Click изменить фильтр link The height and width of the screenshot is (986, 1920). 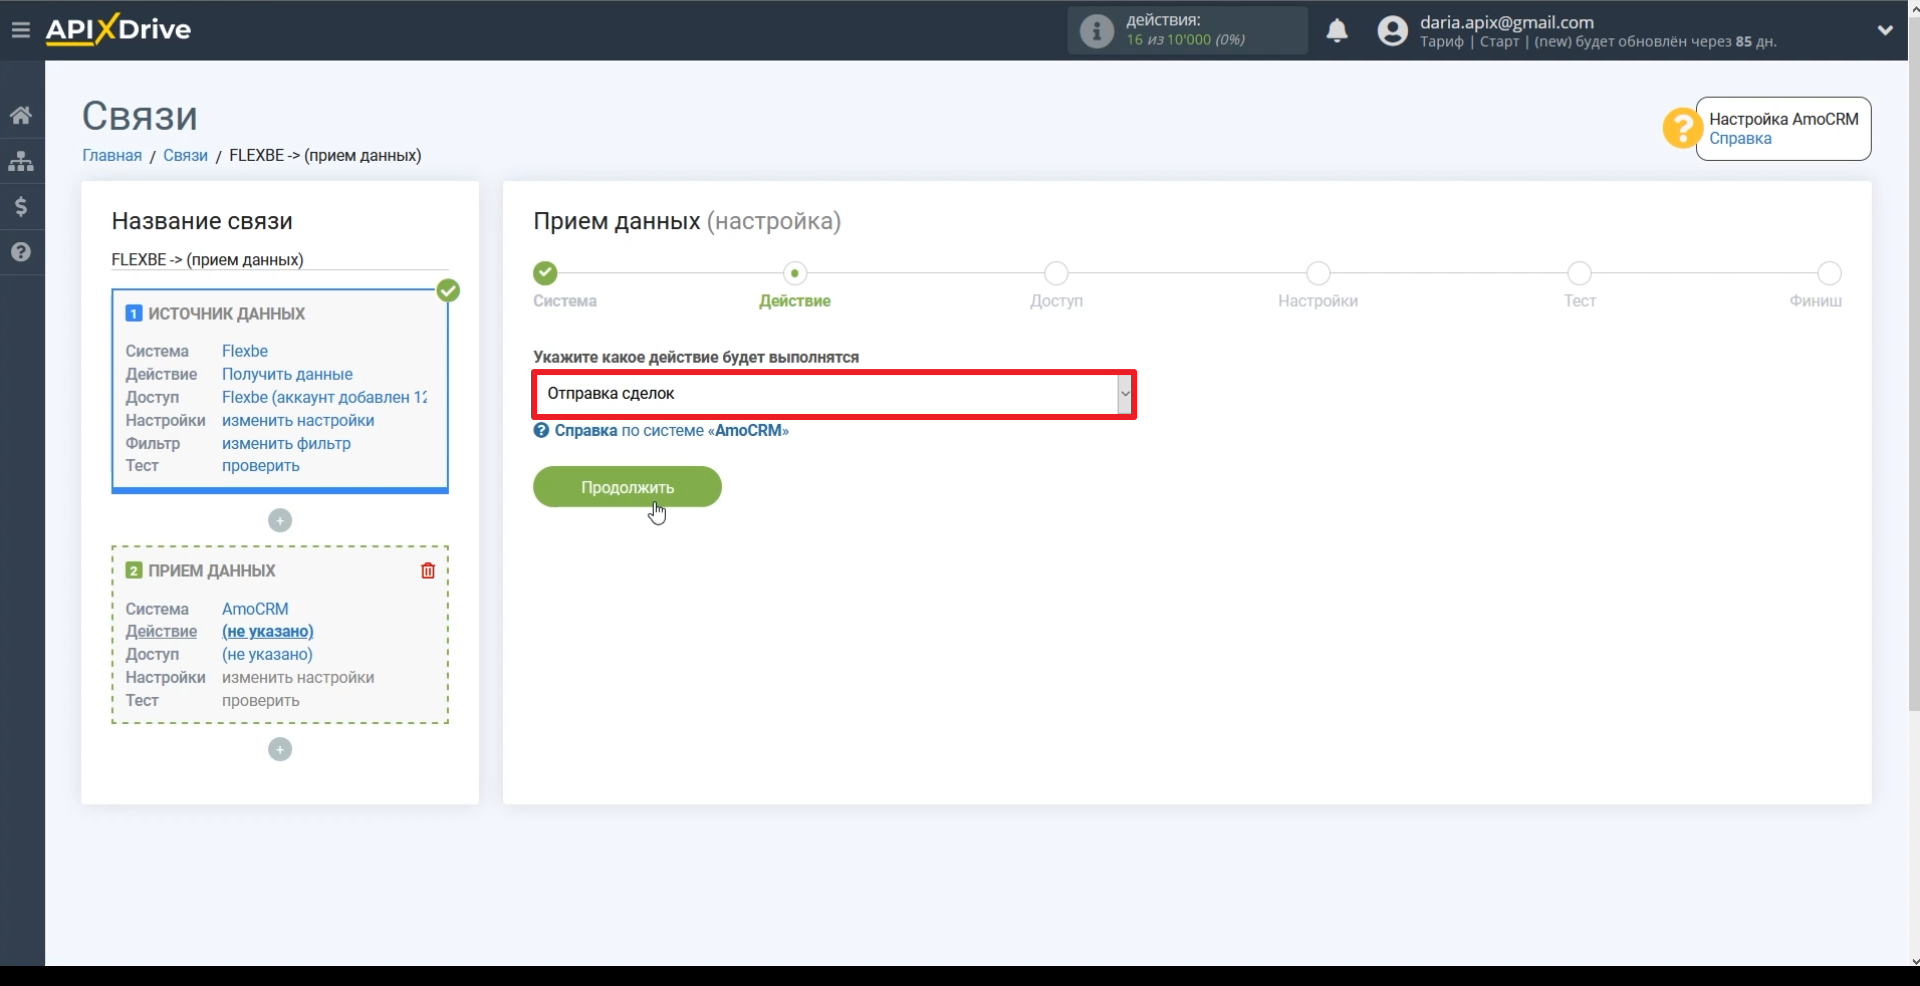[286, 443]
